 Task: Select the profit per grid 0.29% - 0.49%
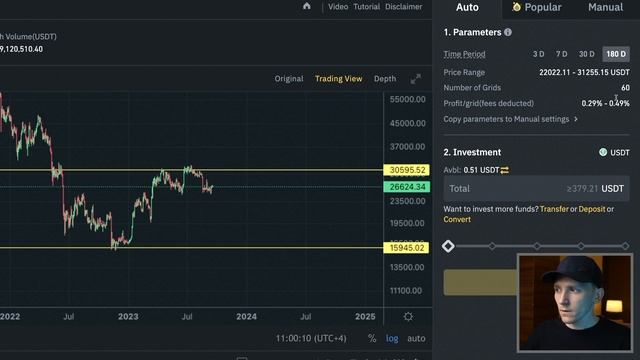point(605,103)
